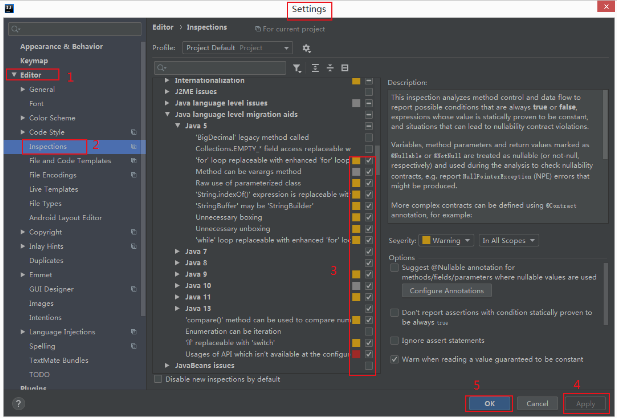Click the settings search input field

pyautogui.click(x=75, y=29)
